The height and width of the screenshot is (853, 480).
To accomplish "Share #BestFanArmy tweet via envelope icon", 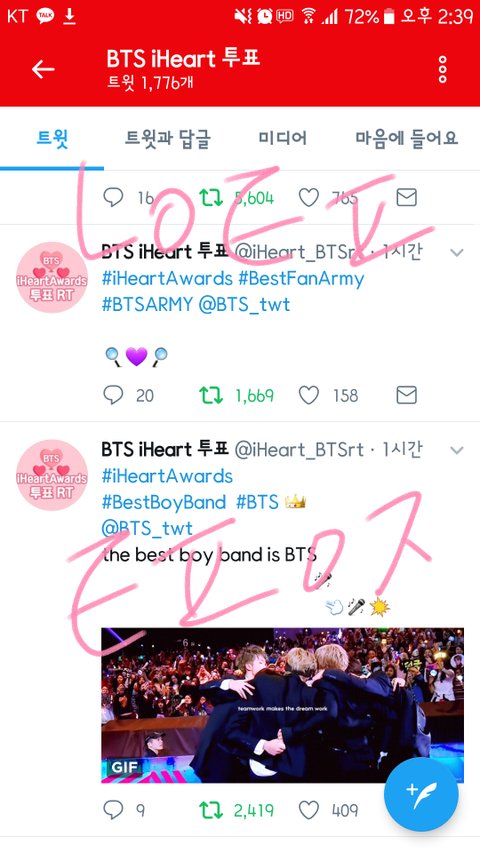I will 407,395.
